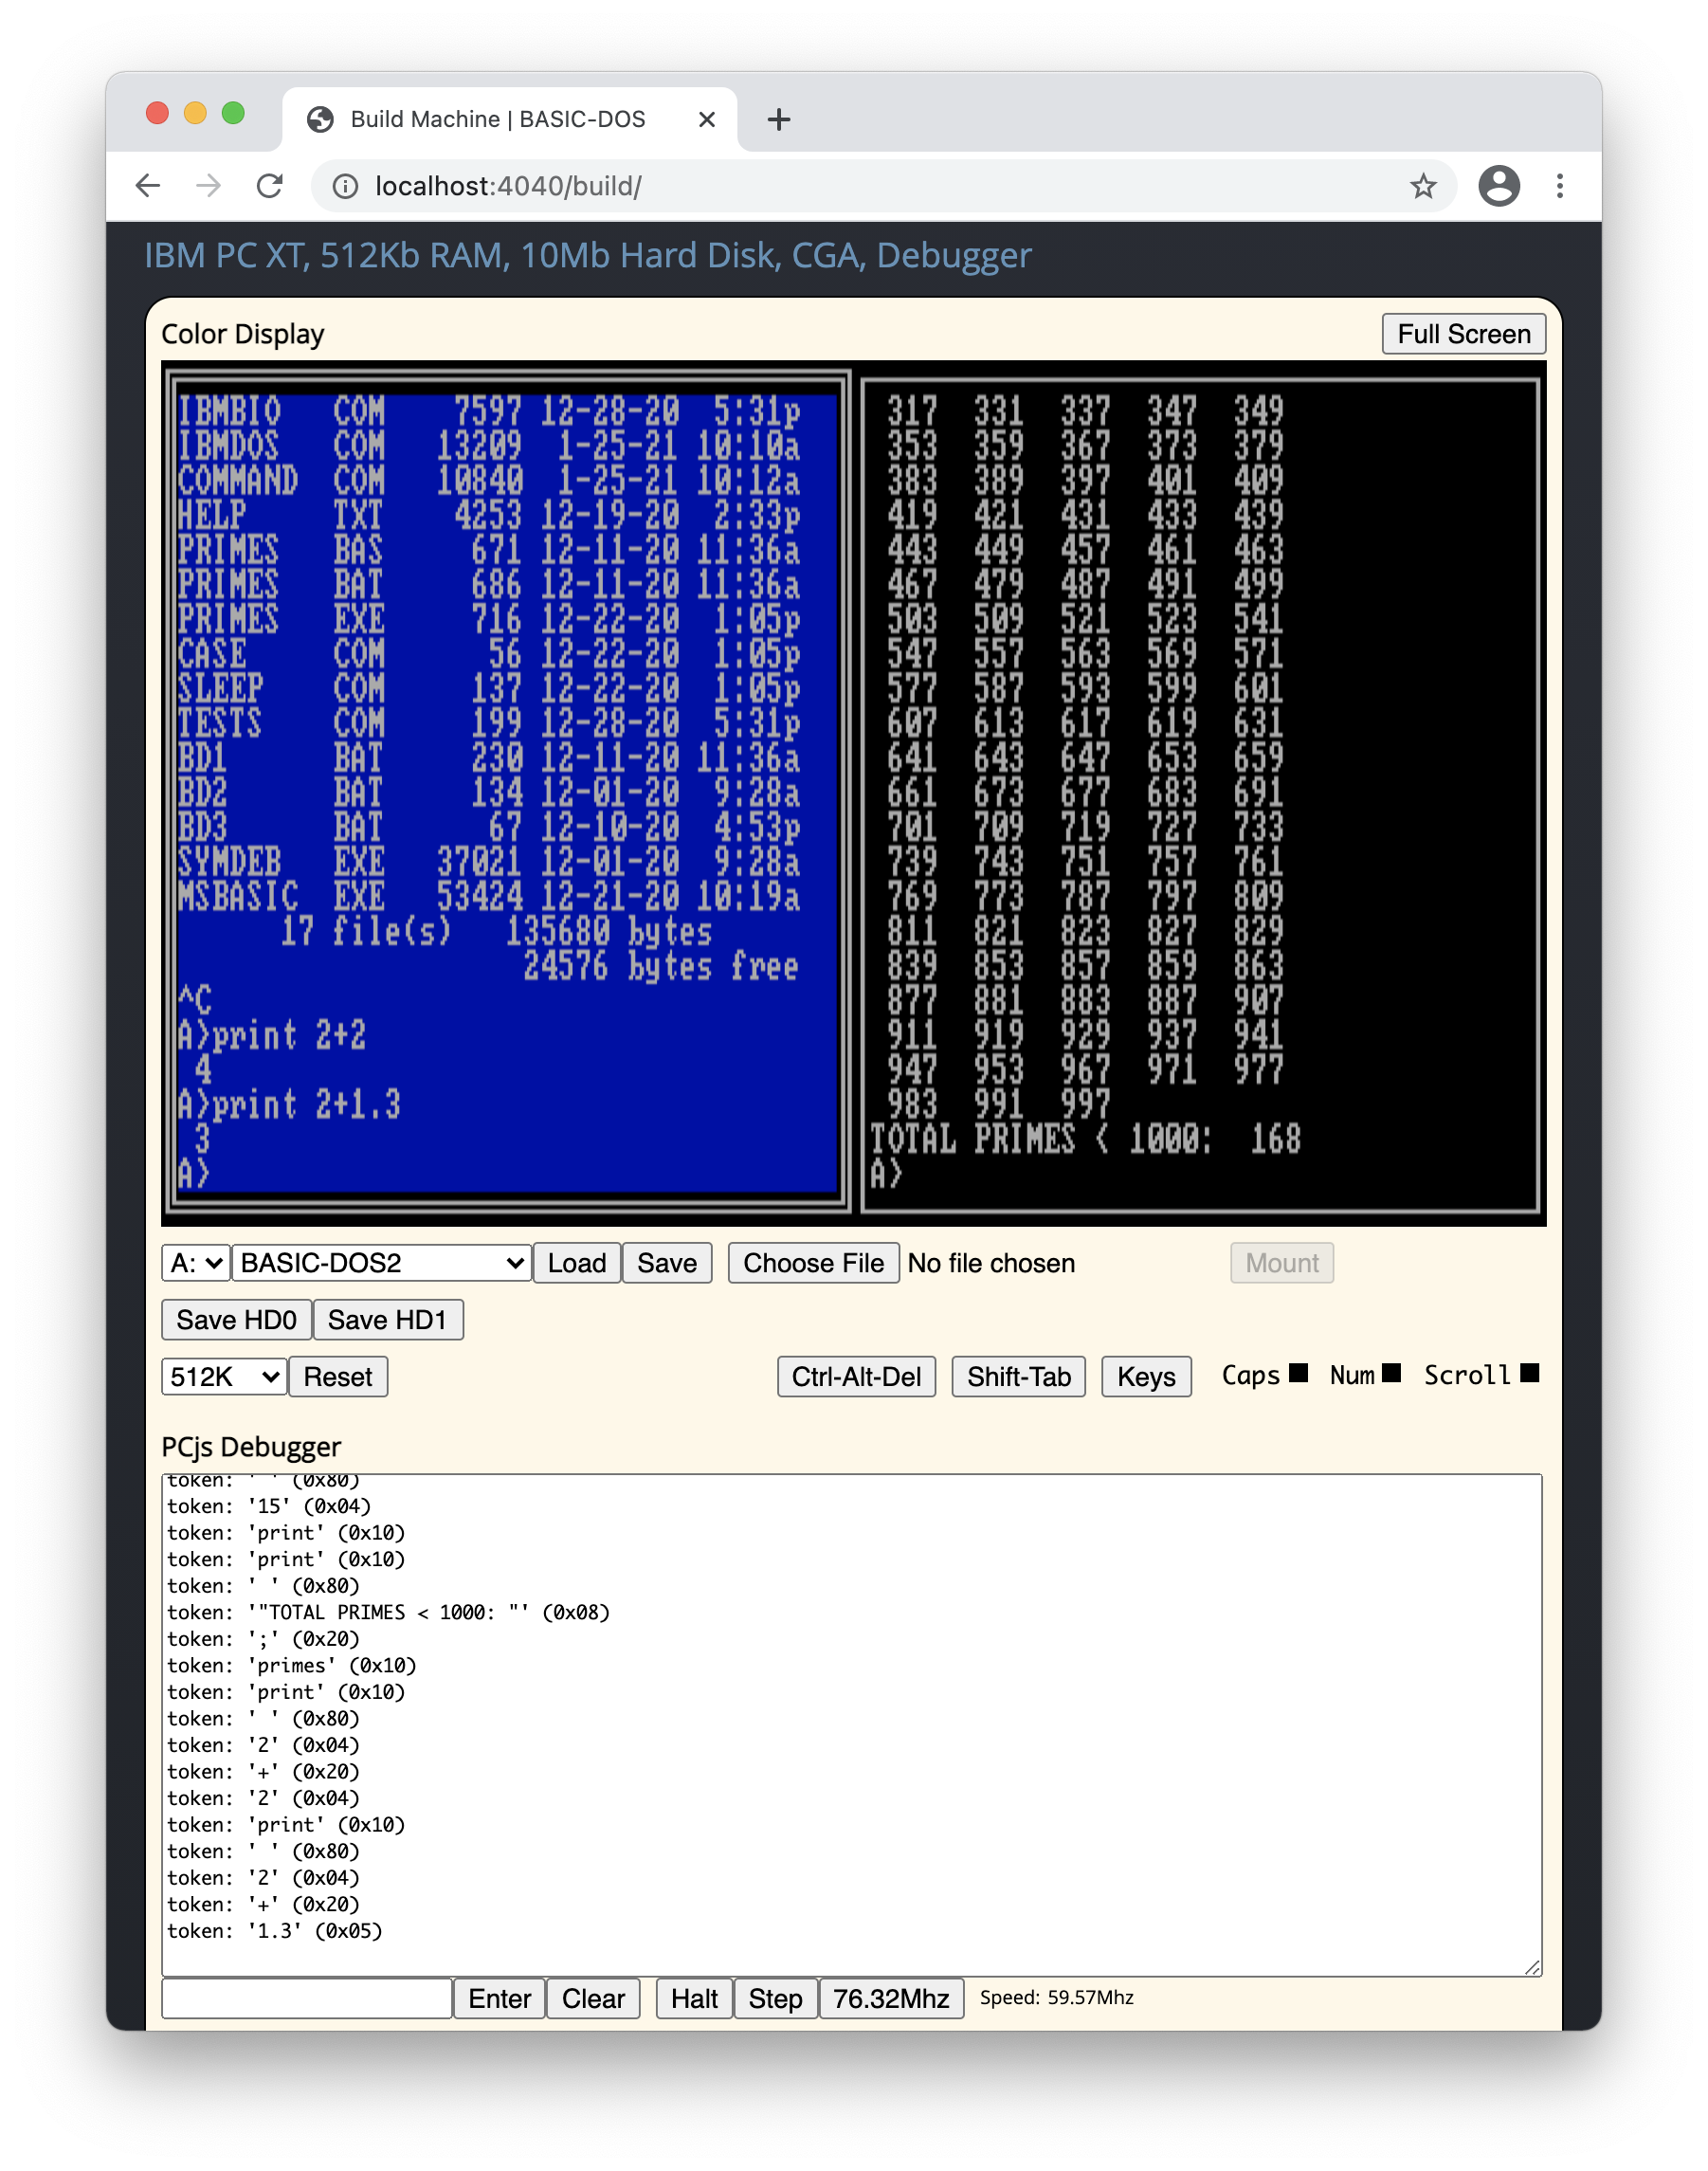Go back using the browser back arrow
Viewport: 1708px width, 2171px height.
148,186
